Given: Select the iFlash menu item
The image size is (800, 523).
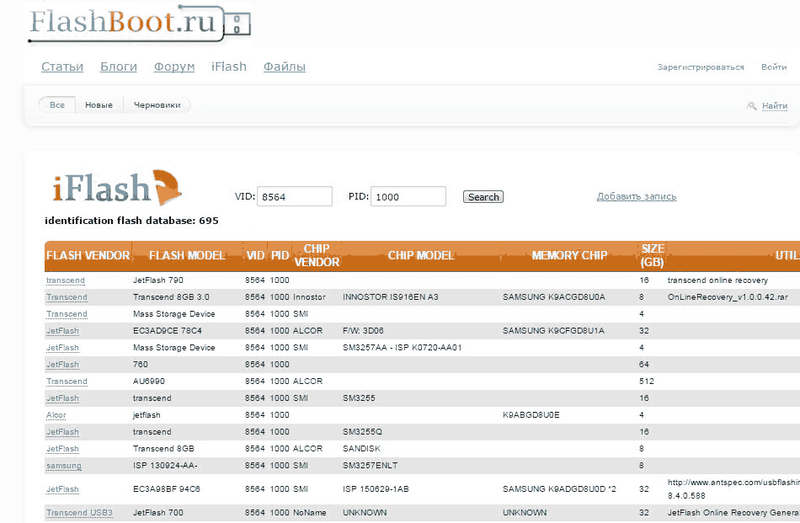Looking at the screenshot, I should 229,67.
